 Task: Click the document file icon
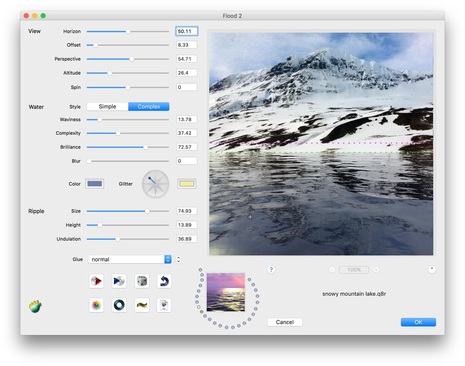tap(164, 305)
